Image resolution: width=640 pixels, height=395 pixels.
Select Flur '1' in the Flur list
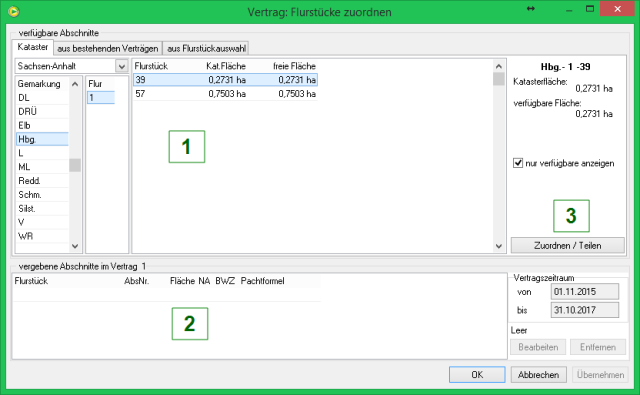[x=100, y=98]
